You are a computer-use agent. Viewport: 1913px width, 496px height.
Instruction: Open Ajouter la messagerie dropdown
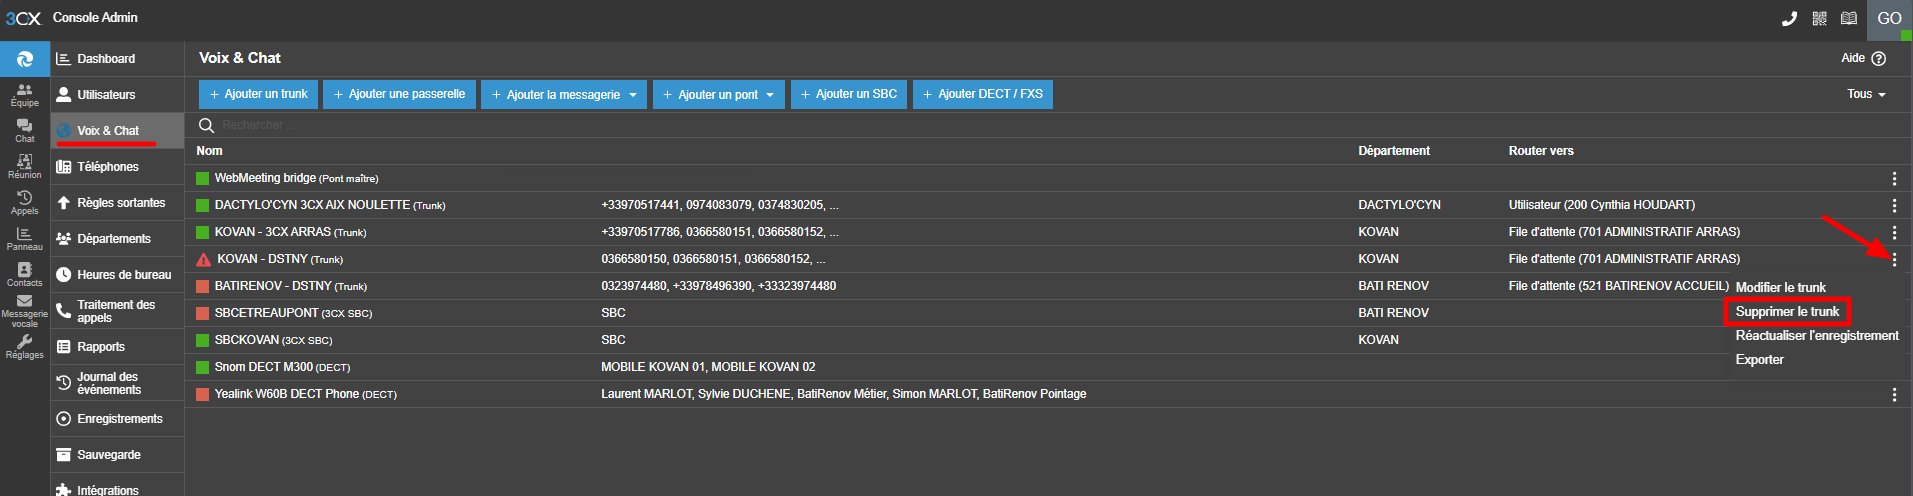564,94
